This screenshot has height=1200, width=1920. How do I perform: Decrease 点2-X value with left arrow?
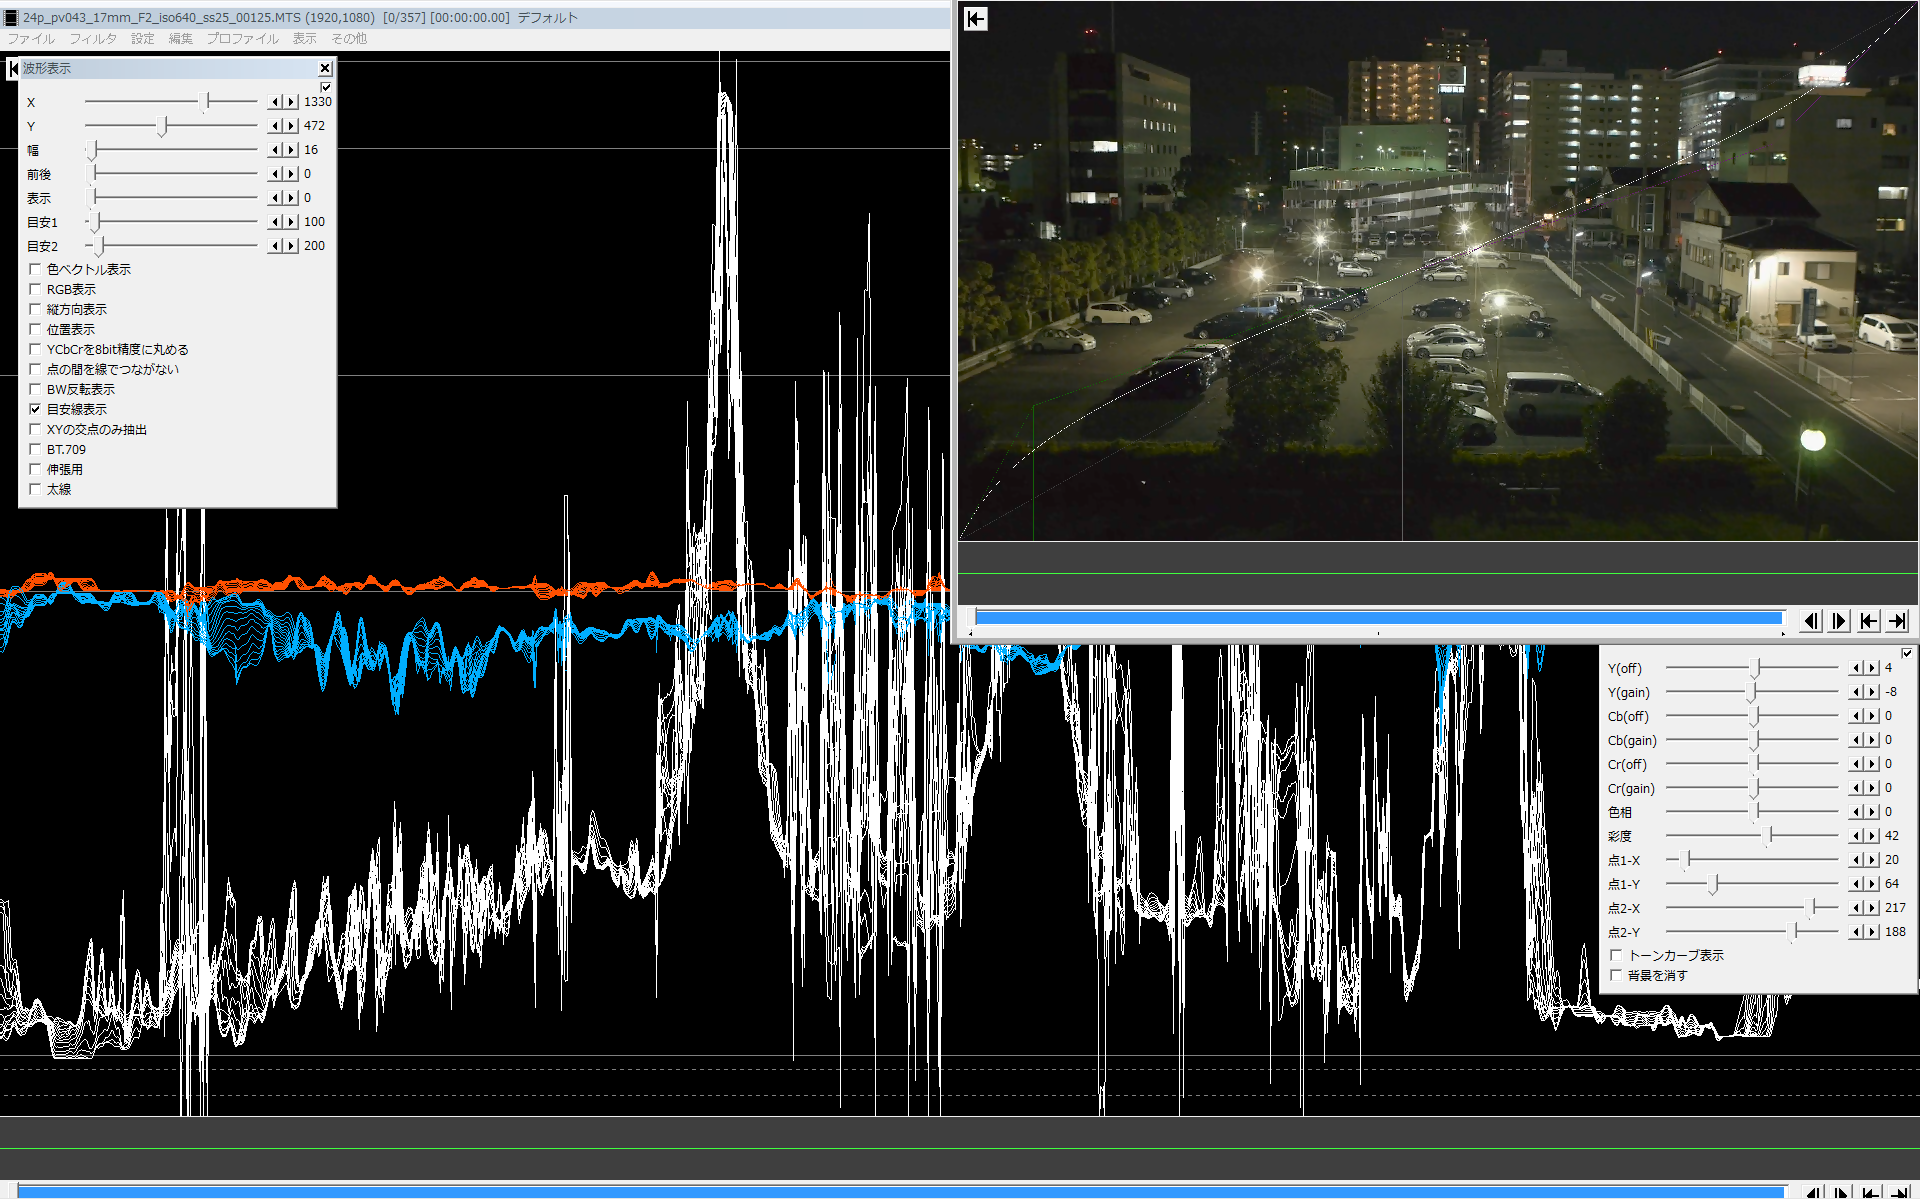(1857, 908)
